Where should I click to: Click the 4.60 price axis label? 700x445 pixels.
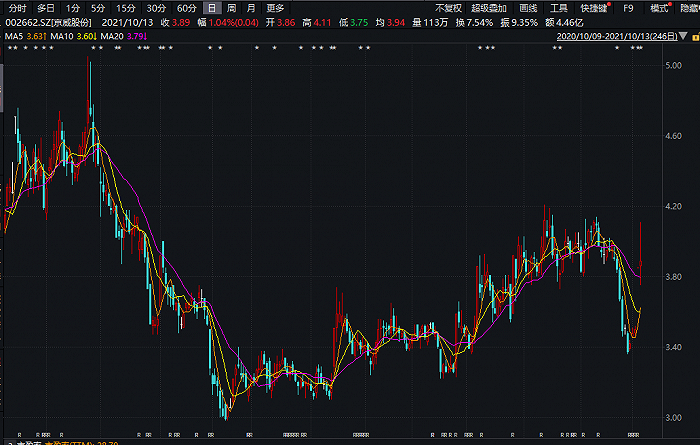674,136
